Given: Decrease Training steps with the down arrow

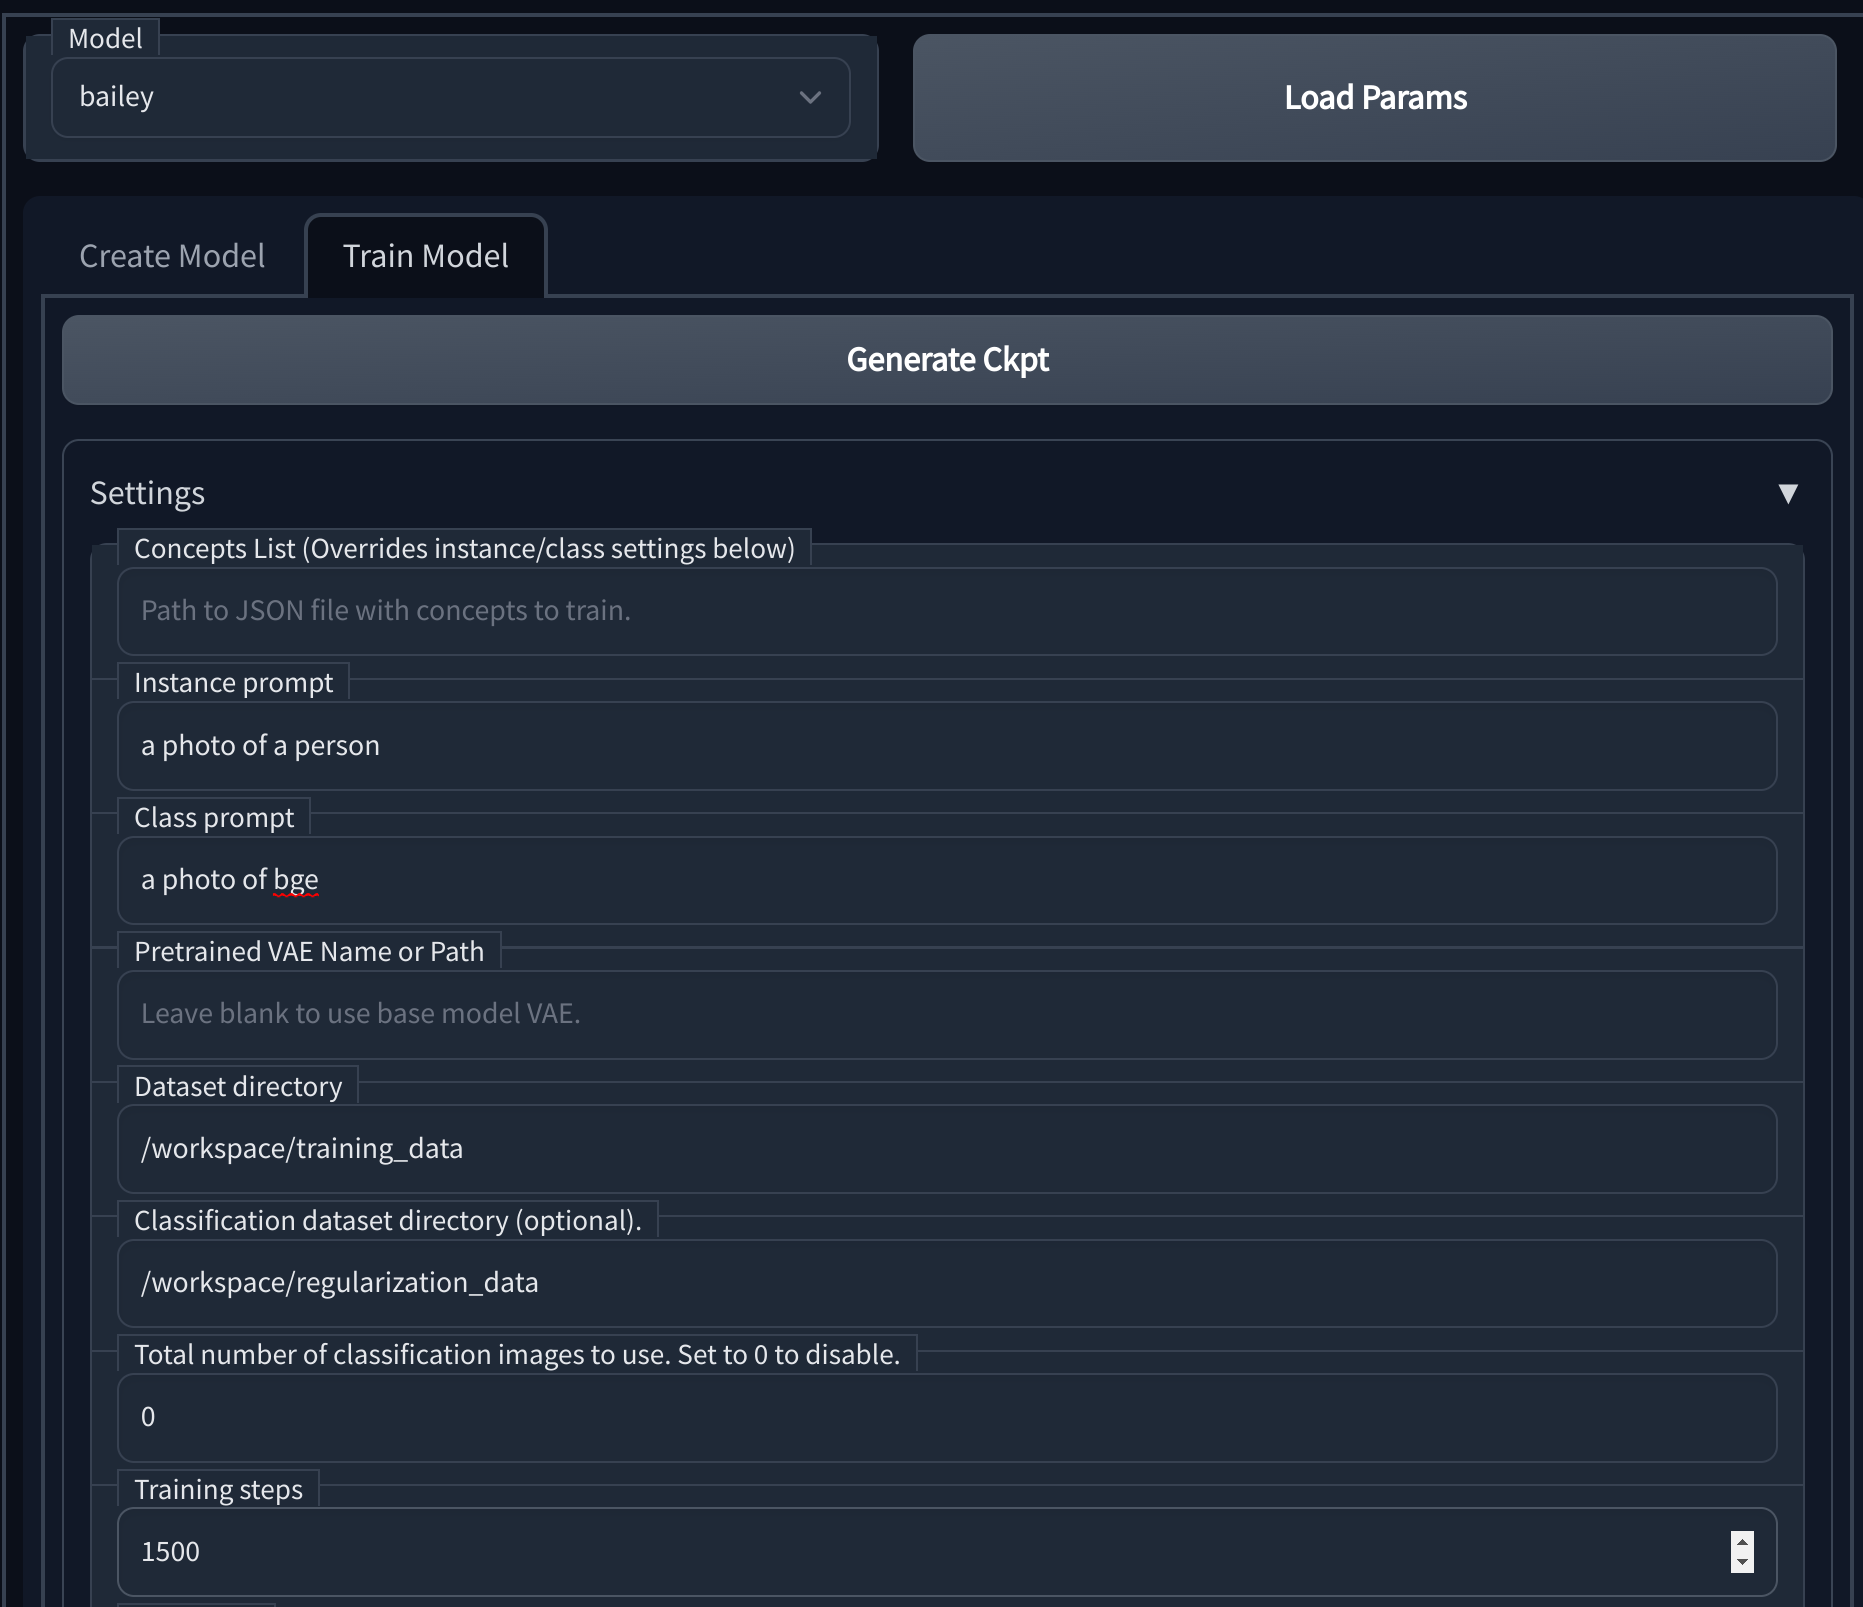Looking at the screenshot, I should [x=1742, y=1562].
